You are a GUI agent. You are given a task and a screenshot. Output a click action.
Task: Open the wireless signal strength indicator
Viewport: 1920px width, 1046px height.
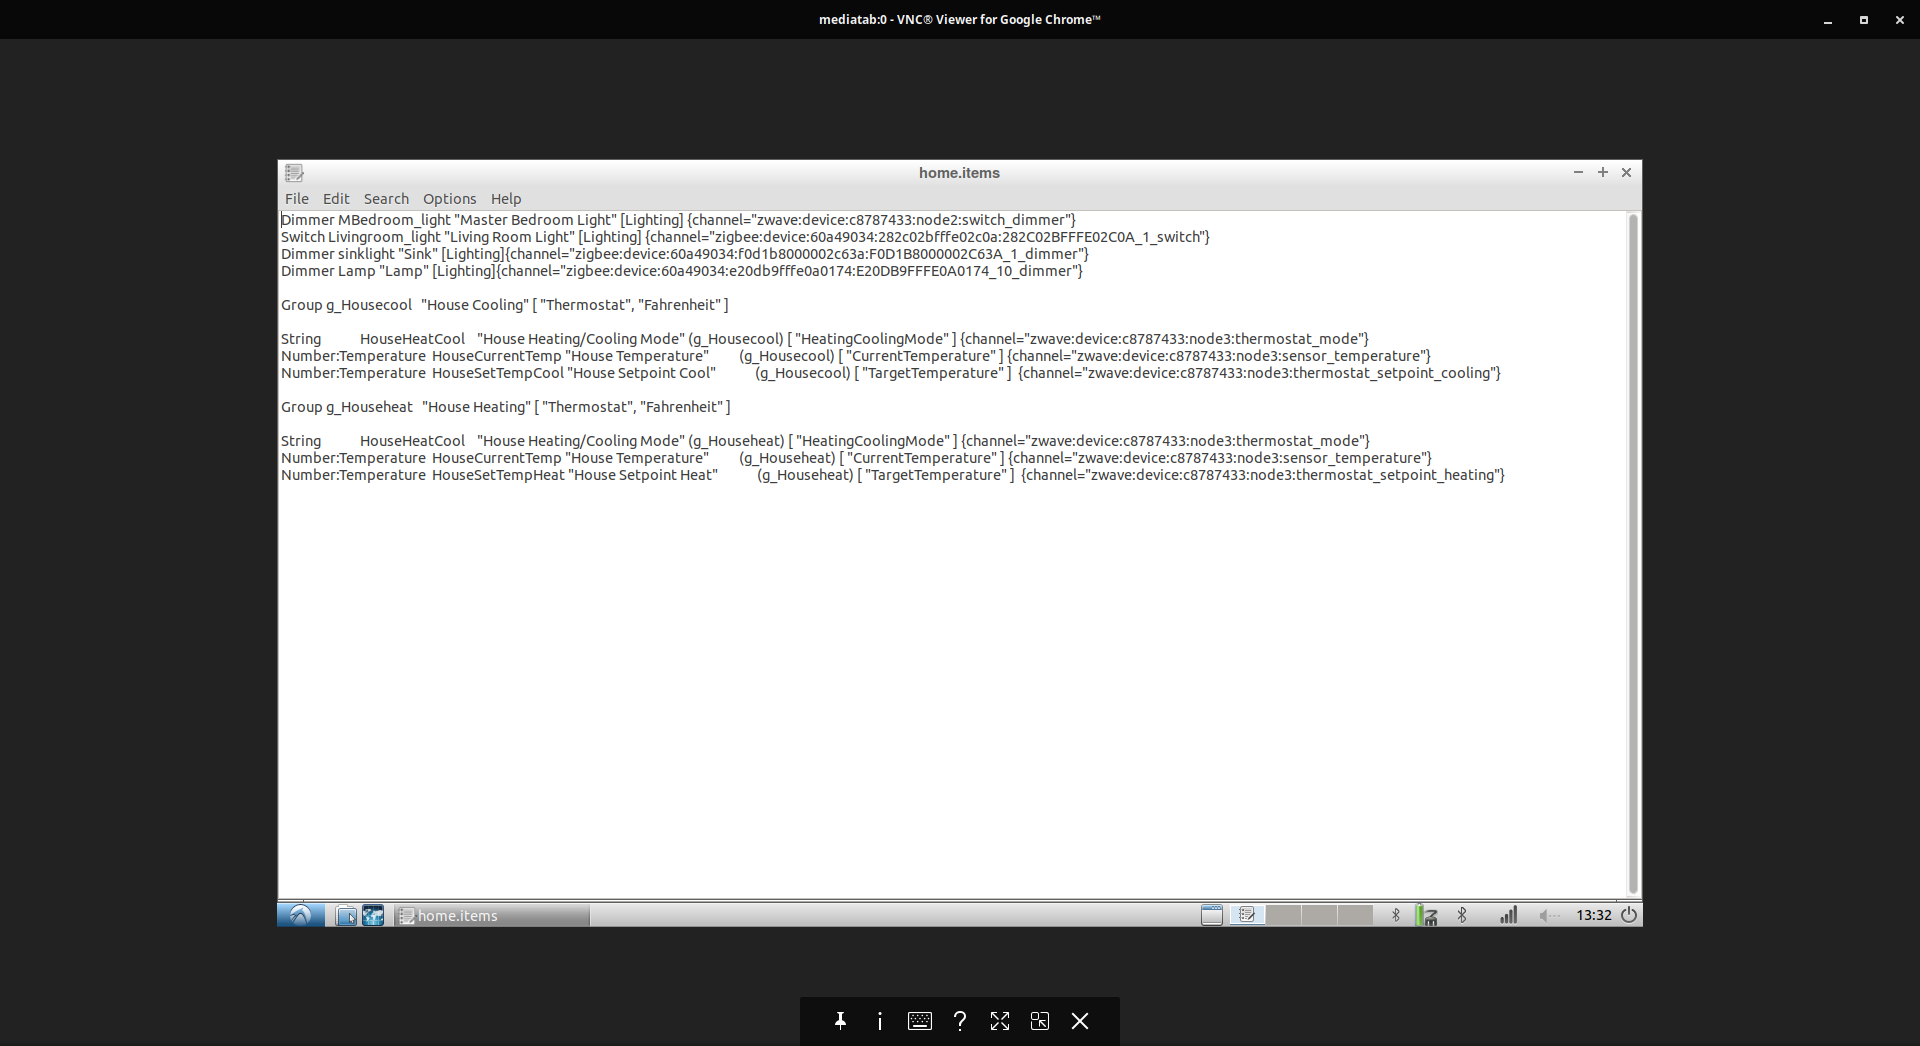1508,915
